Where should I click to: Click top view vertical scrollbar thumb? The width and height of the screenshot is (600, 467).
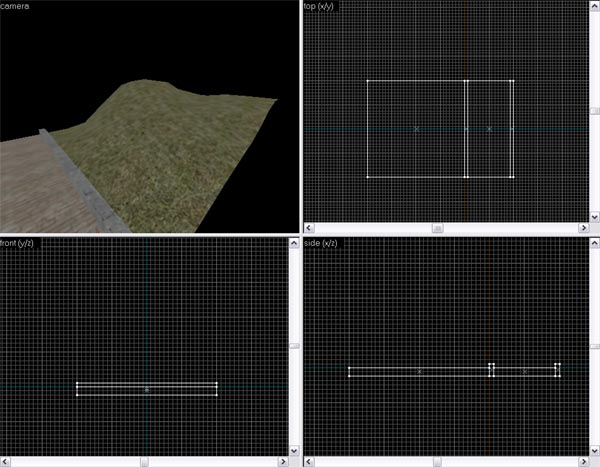click(x=594, y=111)
